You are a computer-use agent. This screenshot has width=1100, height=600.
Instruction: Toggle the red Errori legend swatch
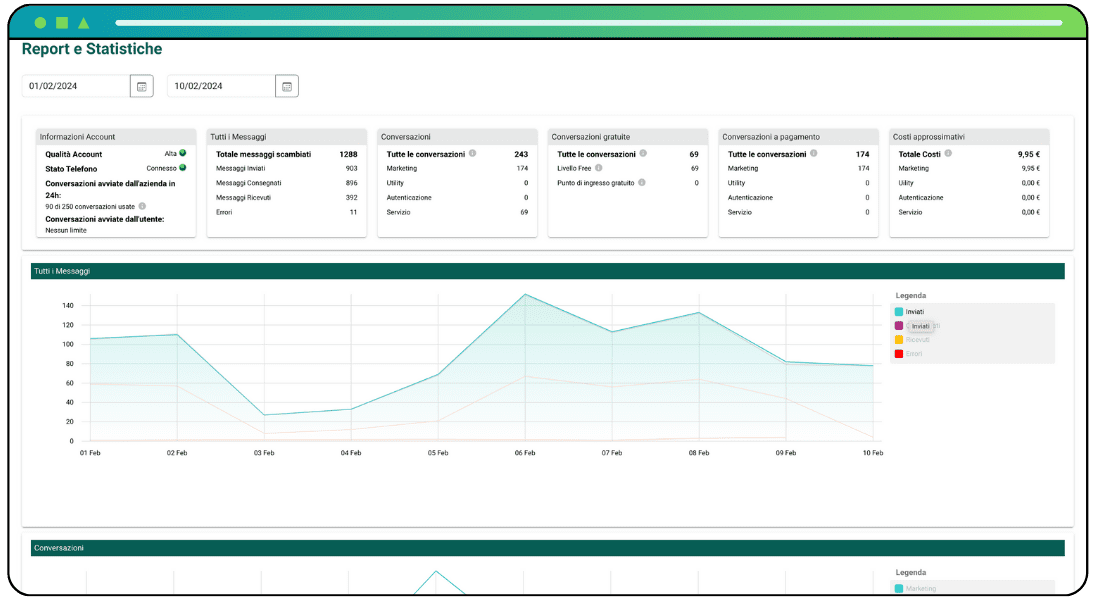pyautogui.click(x=899, y=354)
